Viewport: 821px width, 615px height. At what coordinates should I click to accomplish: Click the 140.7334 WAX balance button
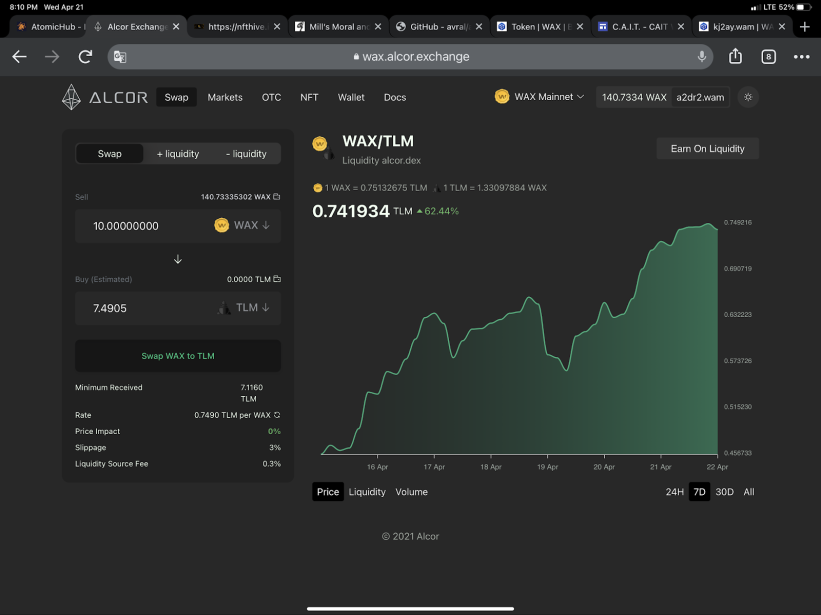(x=634, y=97)
